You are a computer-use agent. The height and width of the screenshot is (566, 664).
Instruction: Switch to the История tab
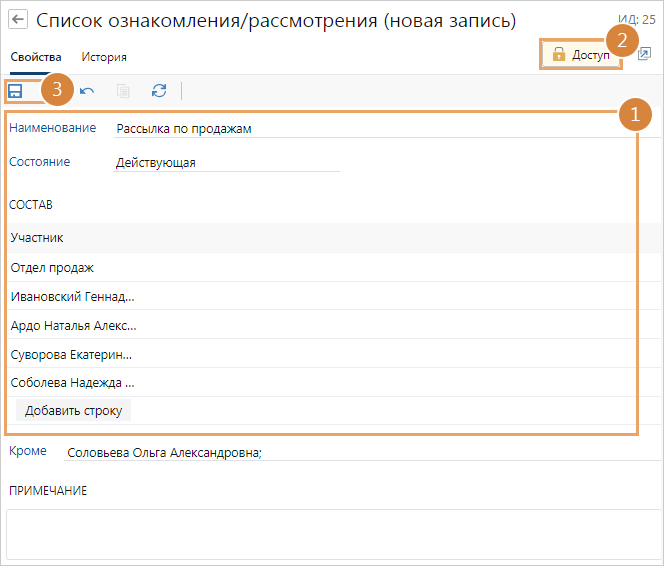tap(104, 57)
